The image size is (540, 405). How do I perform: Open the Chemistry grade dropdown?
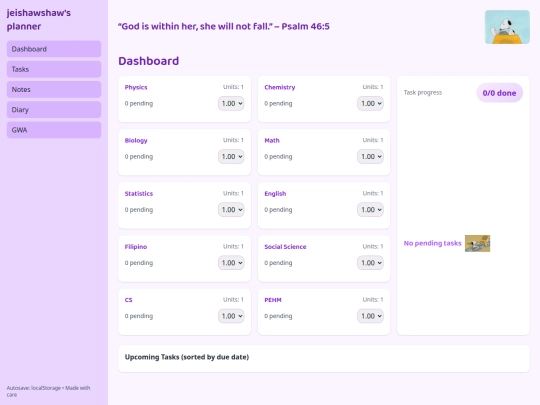click(x=370, y=103)
